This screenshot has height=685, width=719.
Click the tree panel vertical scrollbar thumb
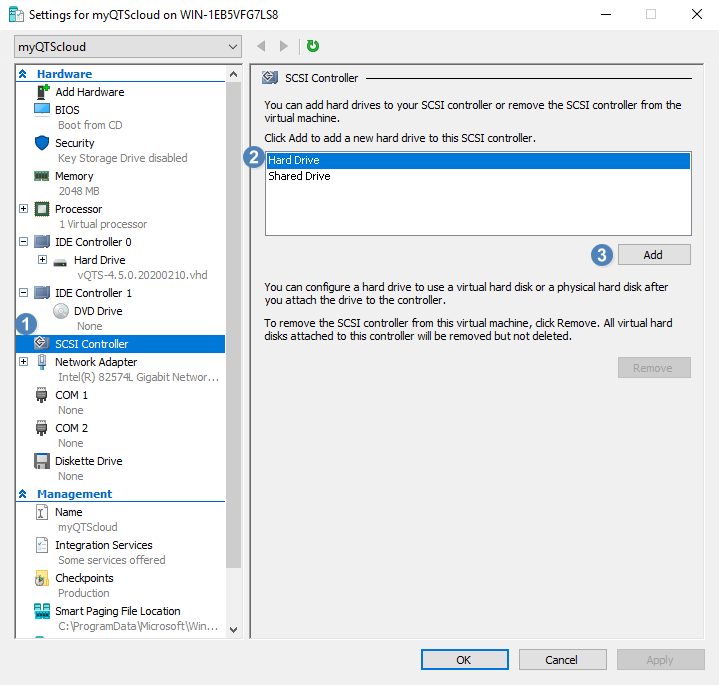click(233, 325)
